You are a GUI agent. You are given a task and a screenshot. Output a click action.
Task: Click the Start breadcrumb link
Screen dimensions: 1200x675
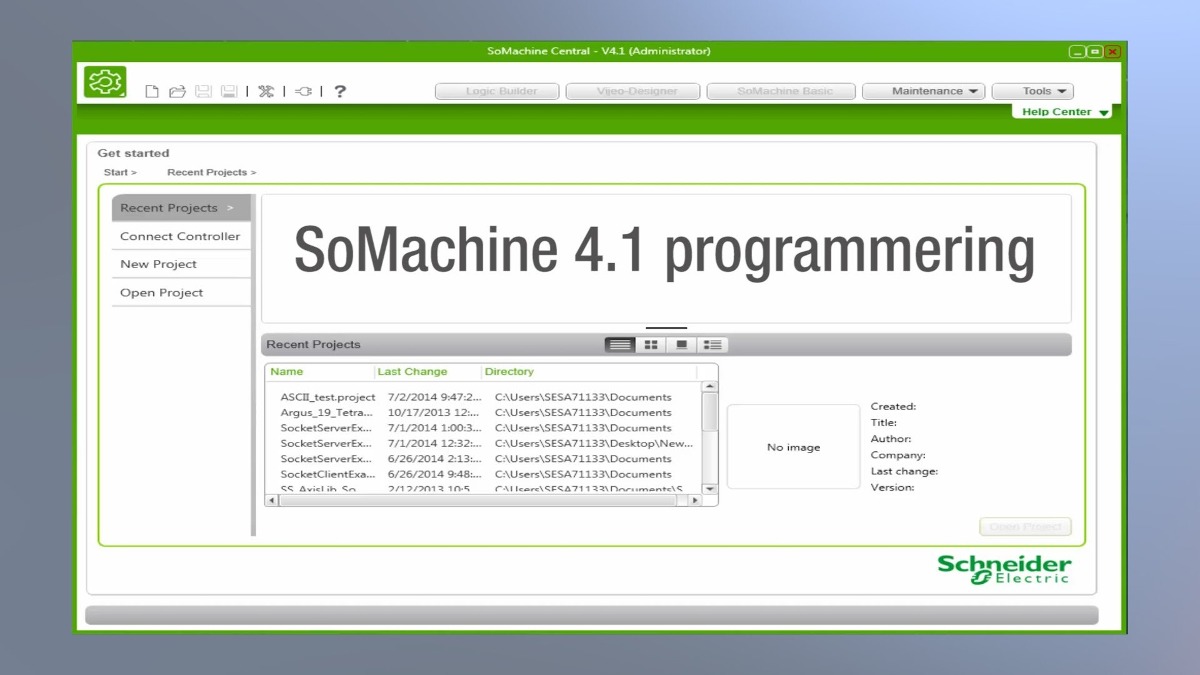click(x=120, y=172)
